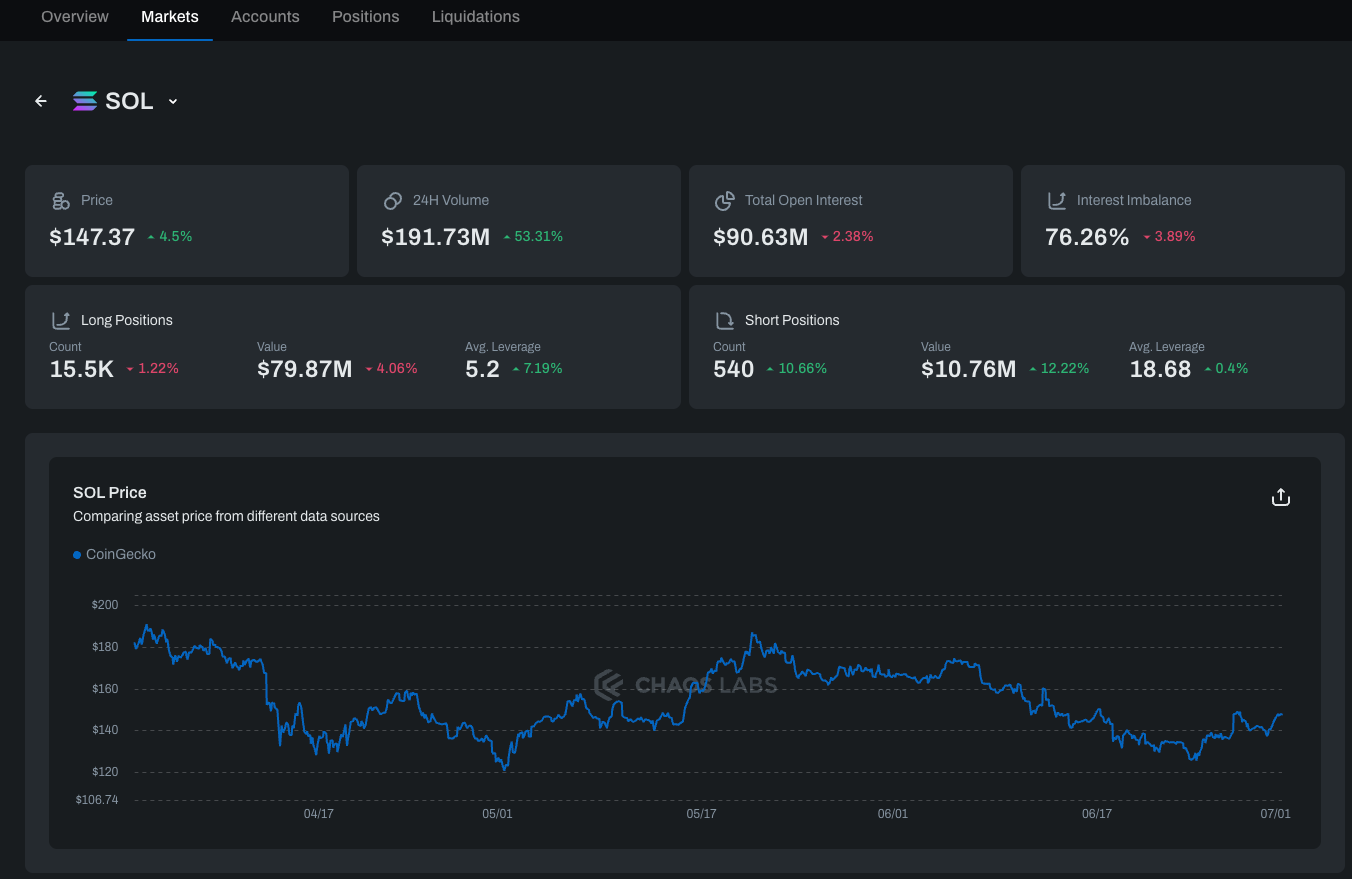This screenshot has width=1352, height=879.
Task: Click the 540 short count value
Action: pyautogui.click(x=734, y=369)
